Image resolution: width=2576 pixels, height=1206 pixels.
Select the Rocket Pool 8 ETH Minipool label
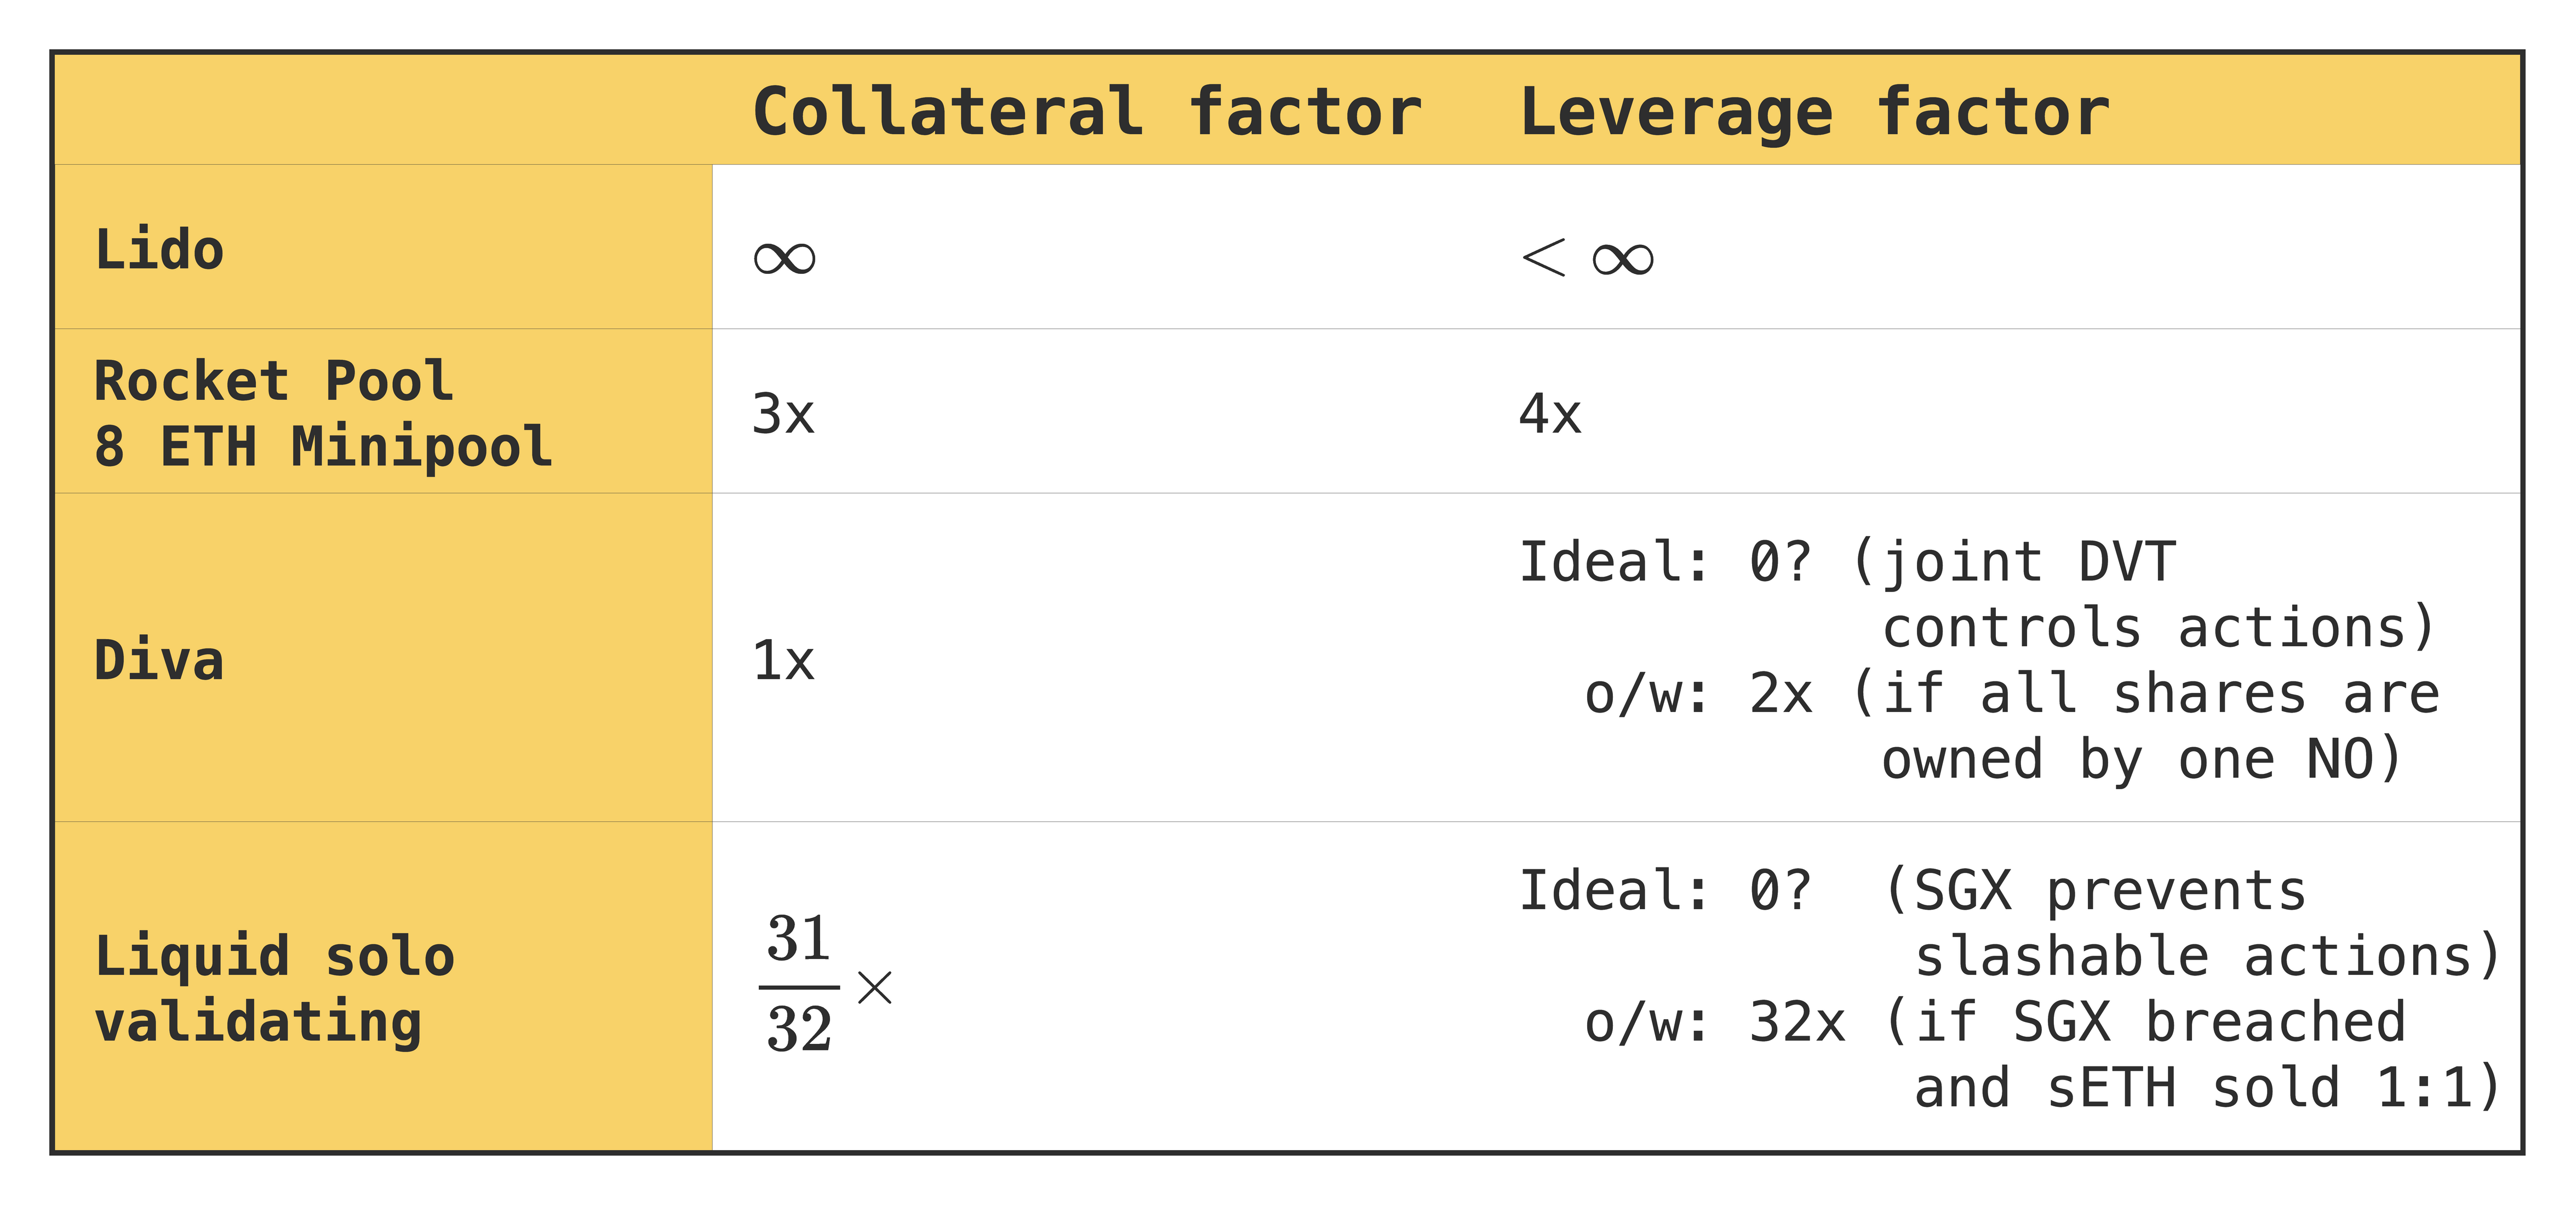point(323,413)
